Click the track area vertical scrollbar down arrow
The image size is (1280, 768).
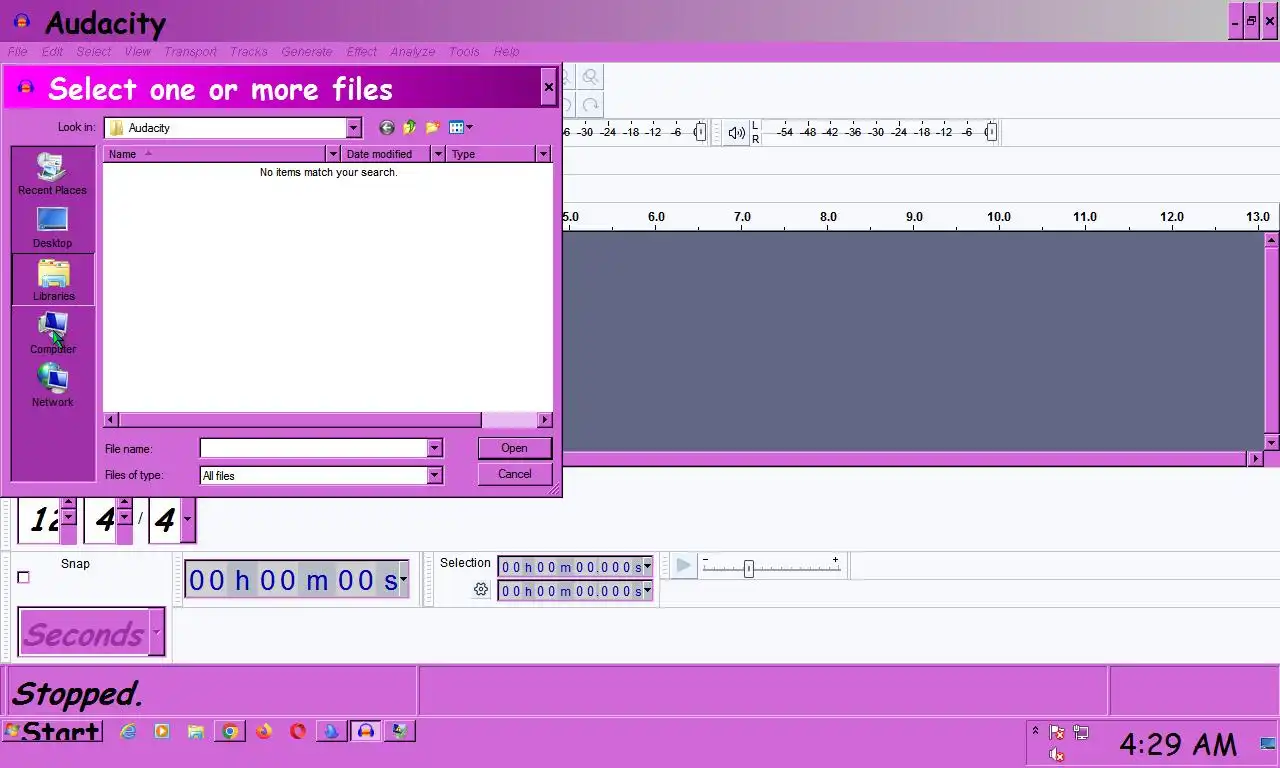click(x=1271, y=442)
